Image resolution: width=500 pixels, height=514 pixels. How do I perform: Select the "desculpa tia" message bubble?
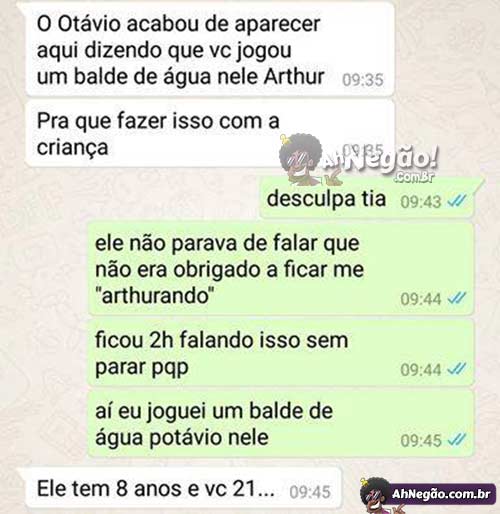(367, 198)
